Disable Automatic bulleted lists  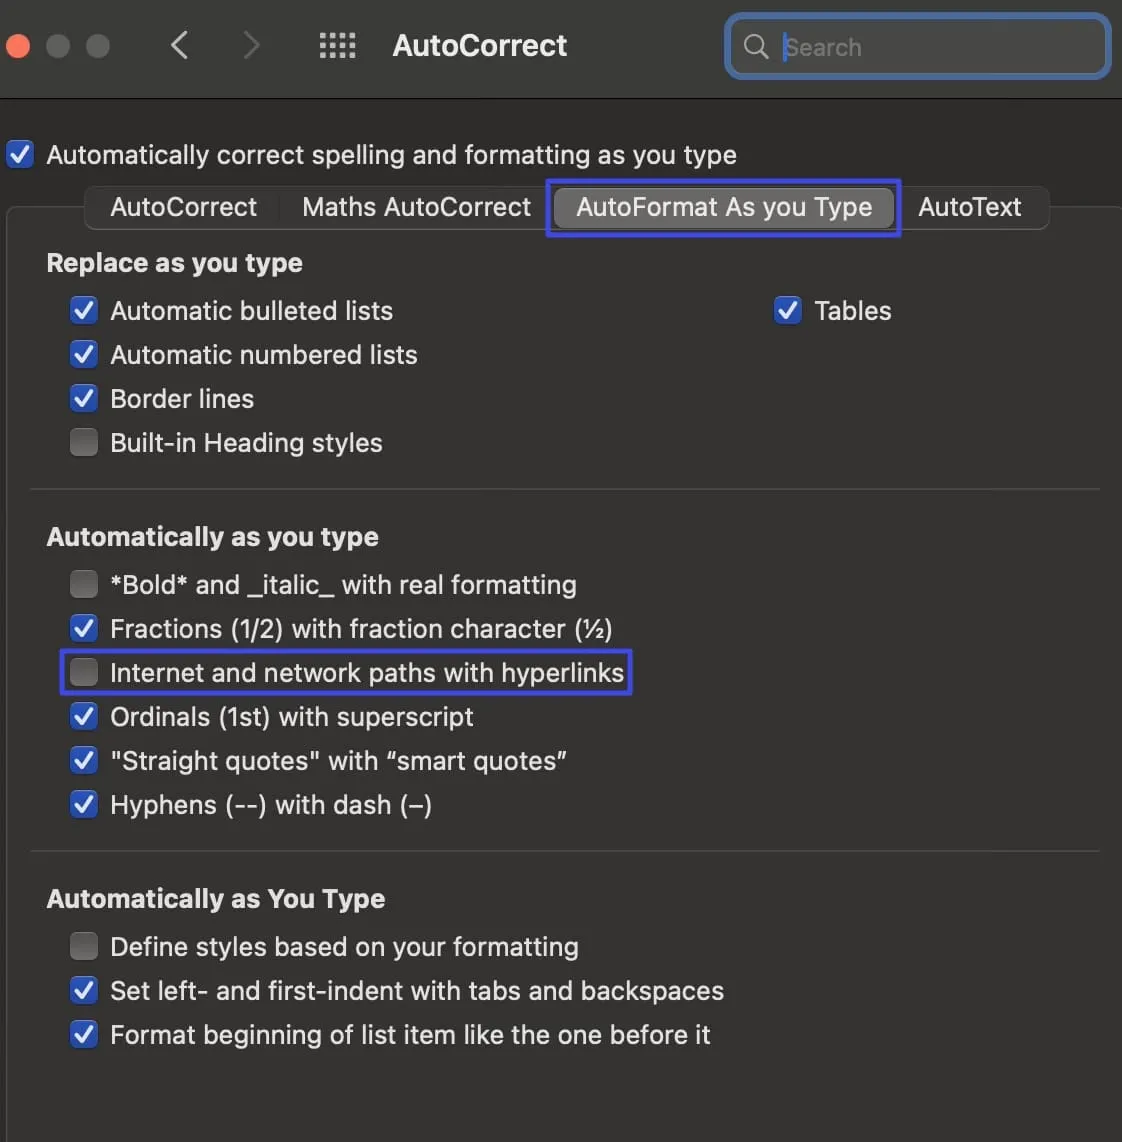[x=84, y=310]
